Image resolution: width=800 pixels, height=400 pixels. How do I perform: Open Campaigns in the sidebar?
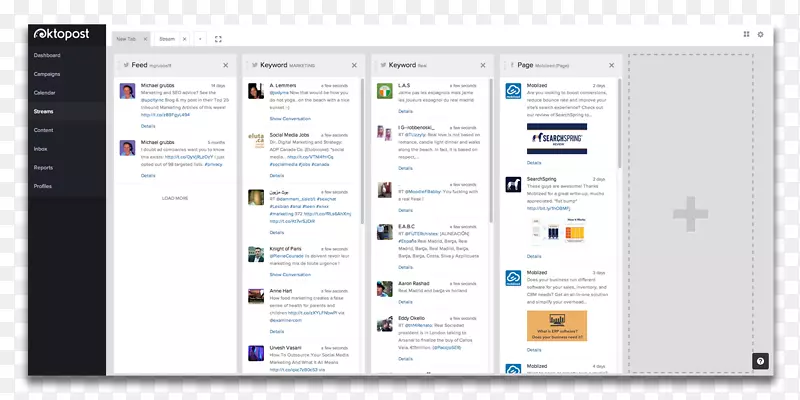click(x=46, y=73)
